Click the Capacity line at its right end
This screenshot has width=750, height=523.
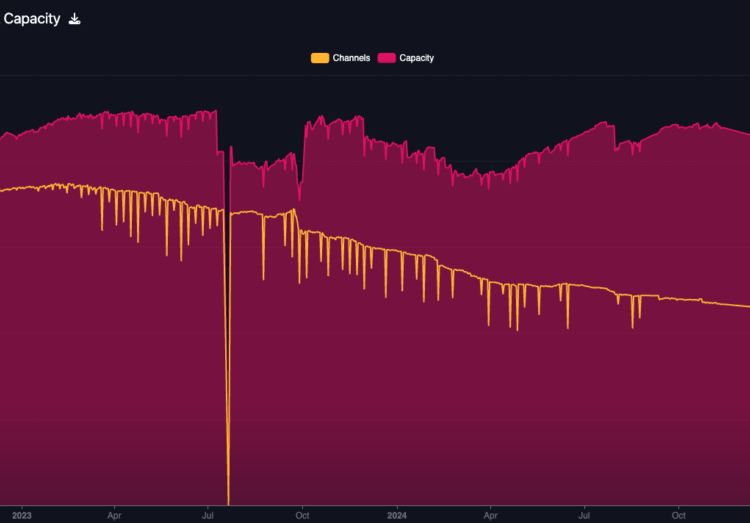[x=746, y=134]
